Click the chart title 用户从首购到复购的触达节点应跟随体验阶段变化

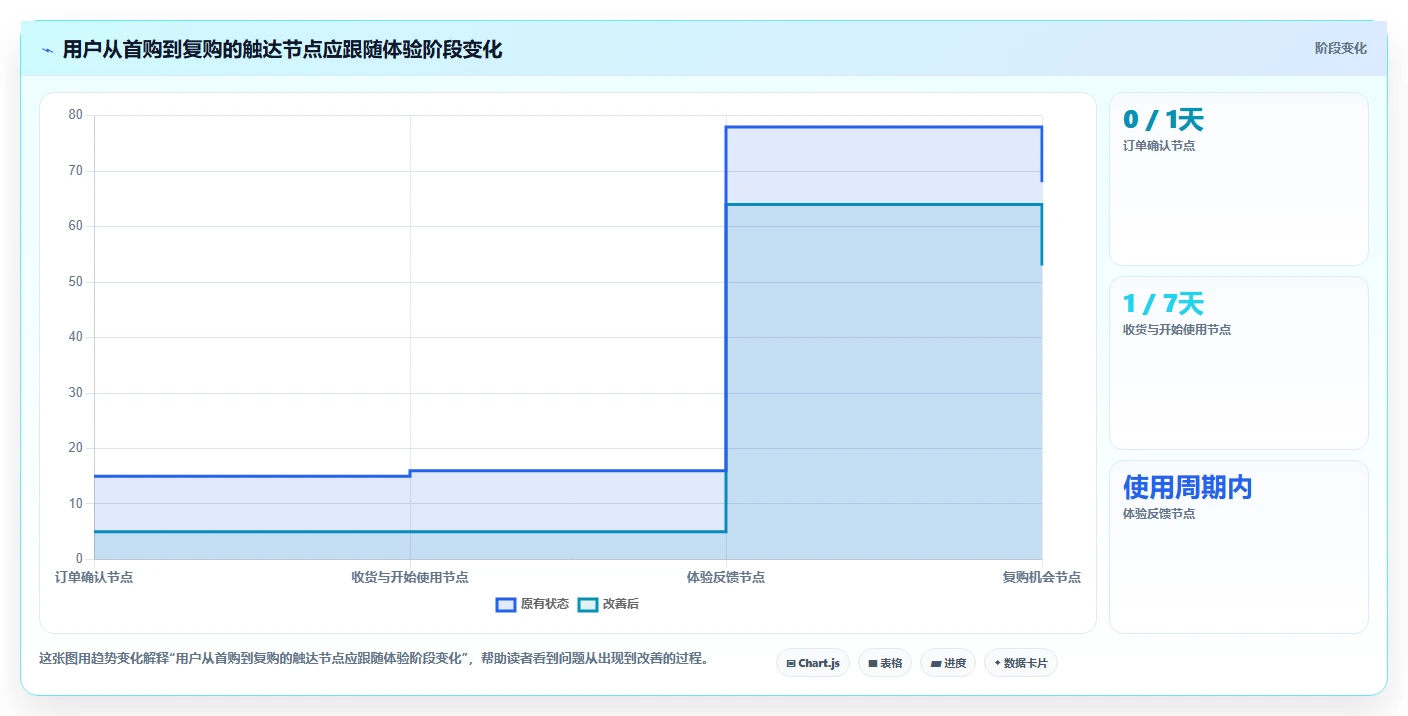(x=282, y=50)
